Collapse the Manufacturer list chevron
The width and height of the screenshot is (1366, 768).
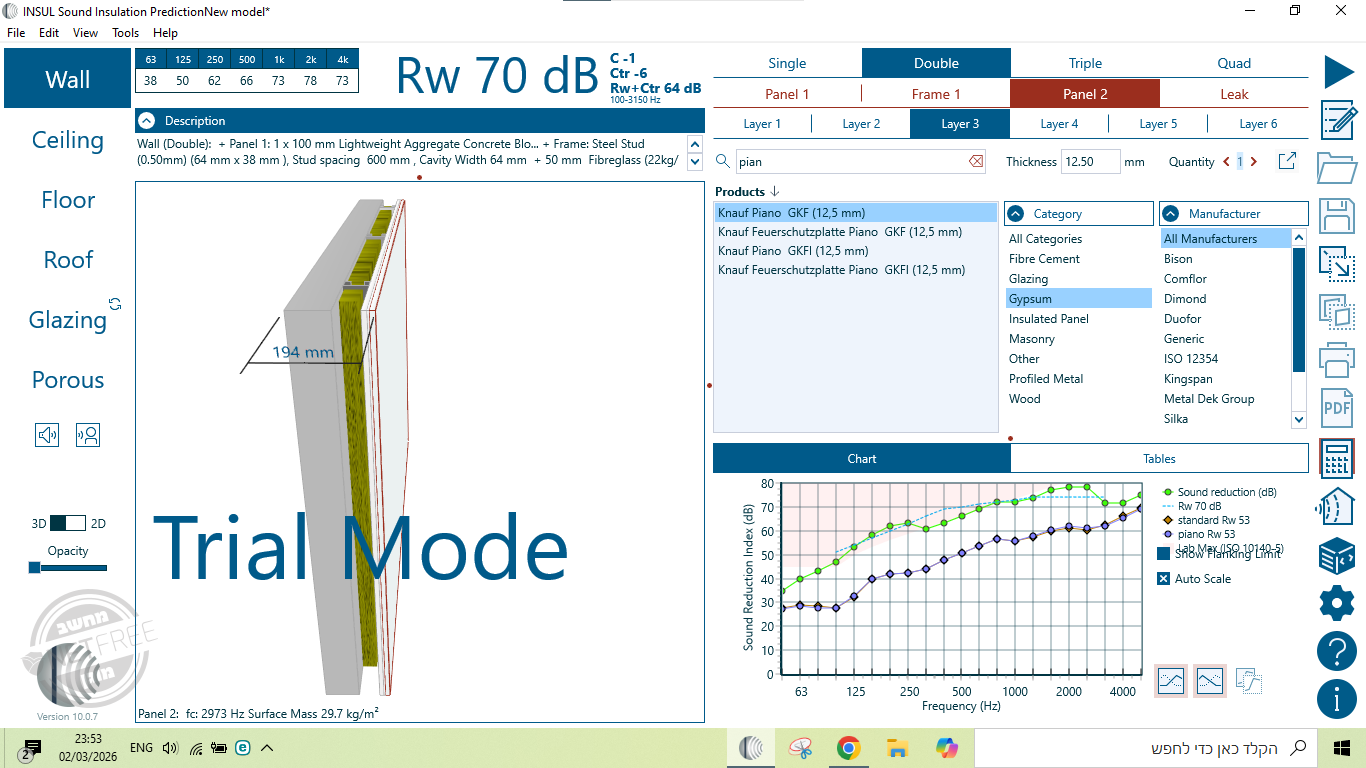point(1171,214)
